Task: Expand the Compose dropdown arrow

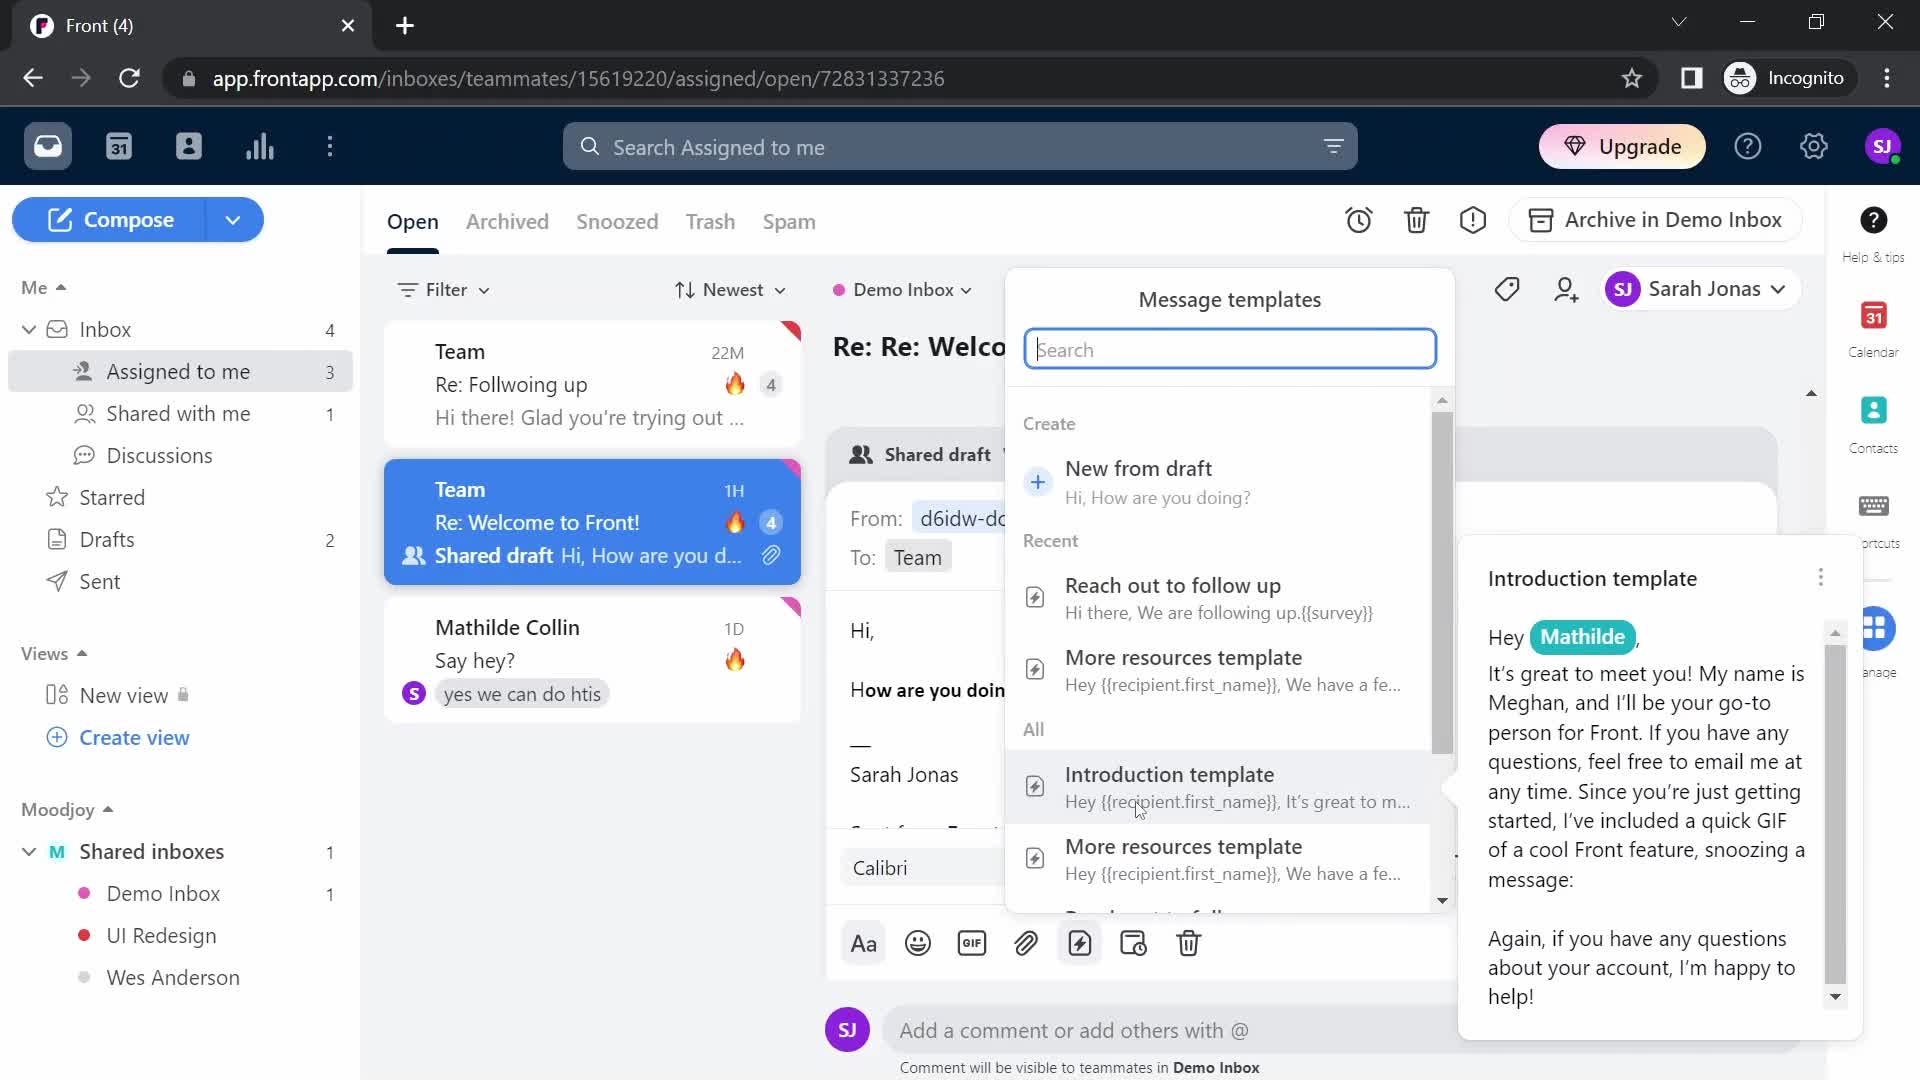Action: pos(233,220)
